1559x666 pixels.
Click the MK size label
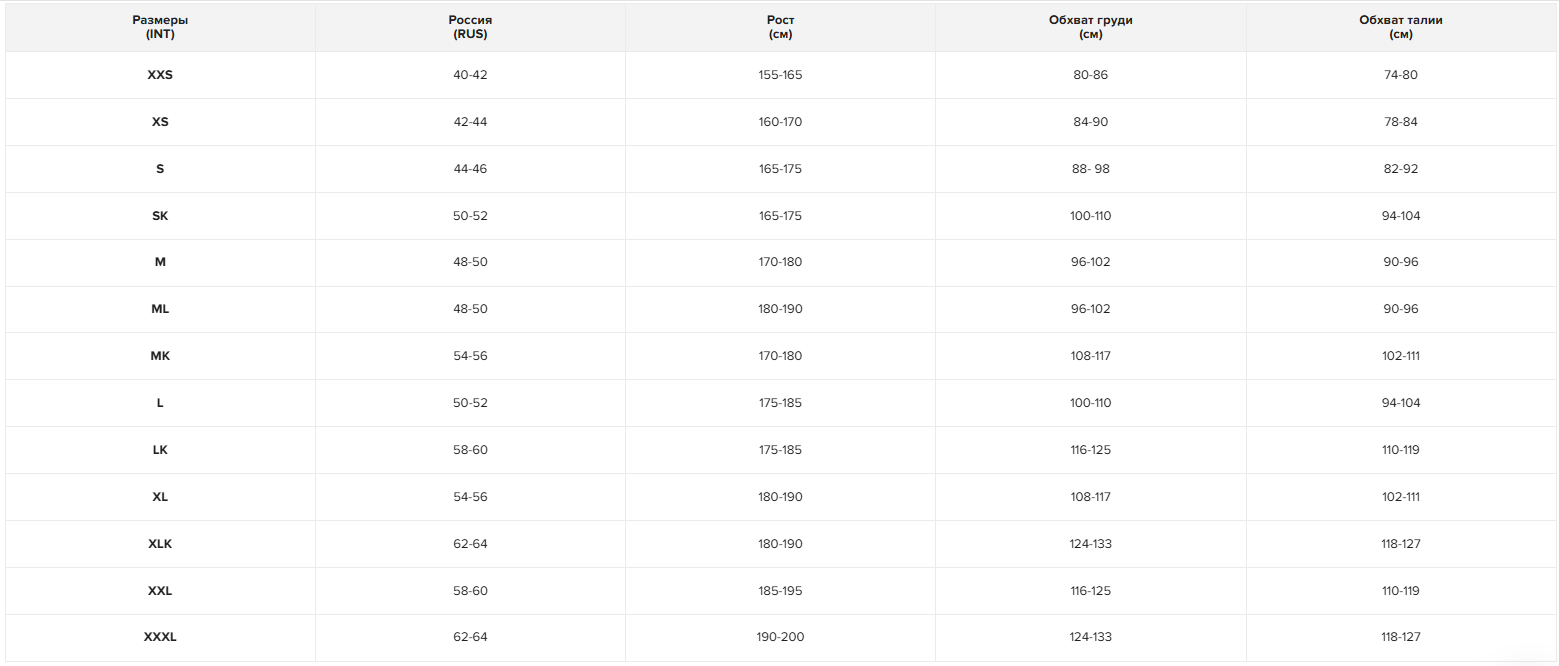point(160,356)
